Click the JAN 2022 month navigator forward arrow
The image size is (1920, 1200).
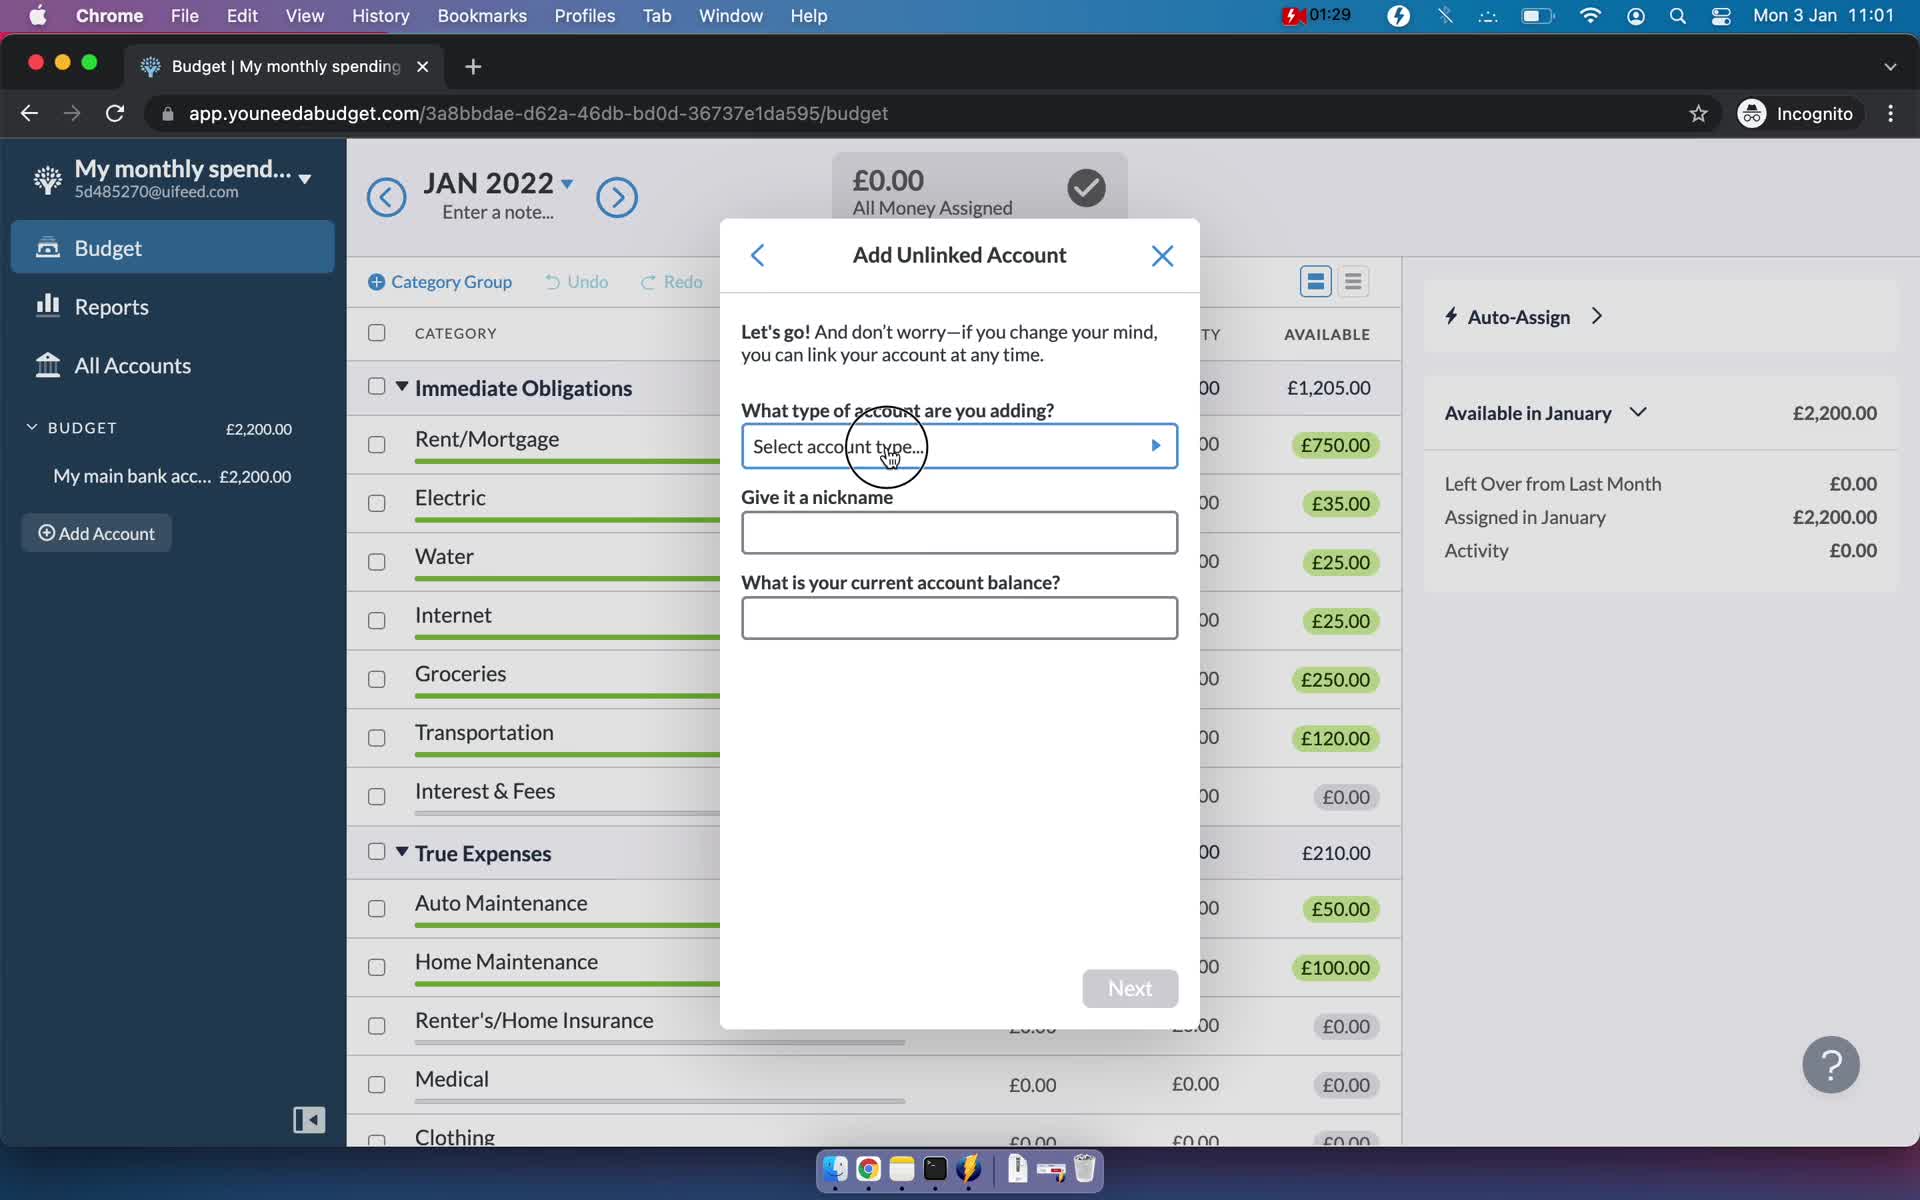(617, 195)
